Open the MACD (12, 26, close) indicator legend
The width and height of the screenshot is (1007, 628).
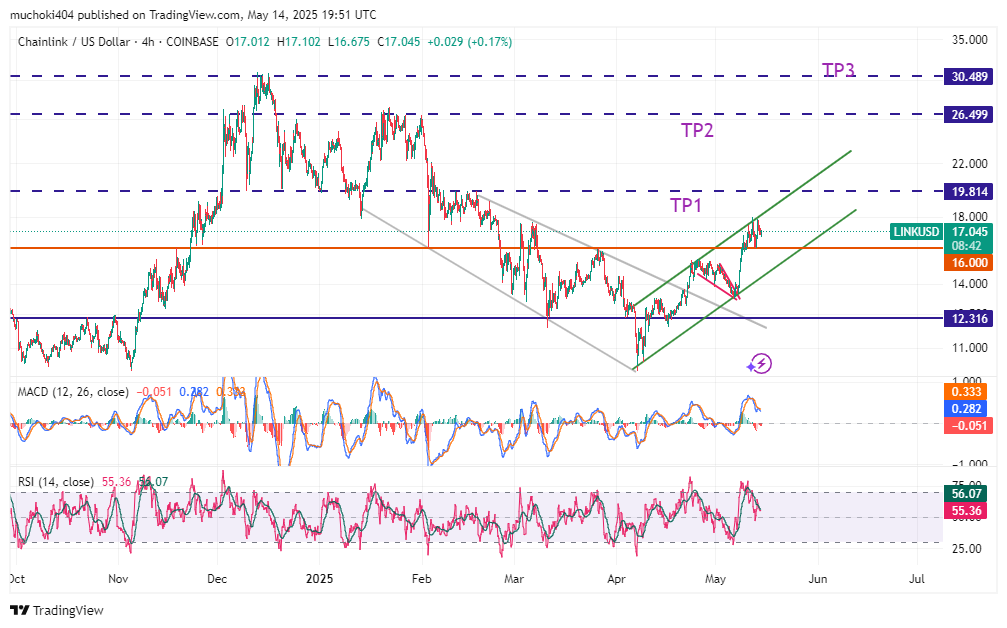tap(73, 392)
